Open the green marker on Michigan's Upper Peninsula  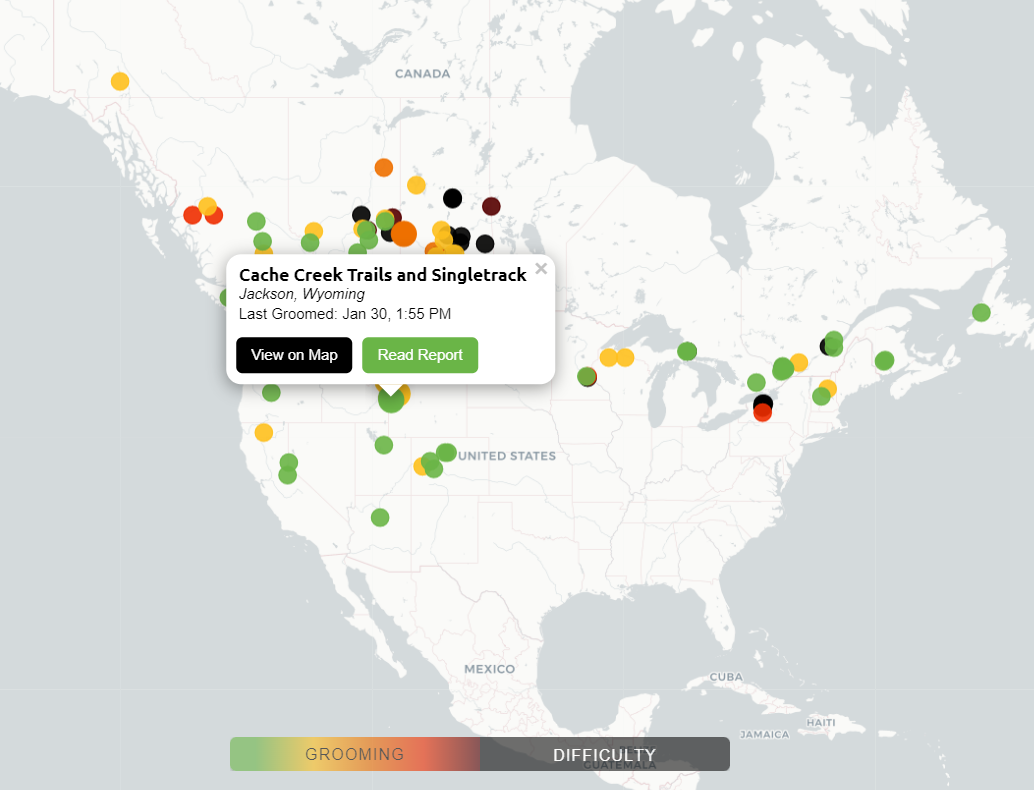[x=687, y=351]
